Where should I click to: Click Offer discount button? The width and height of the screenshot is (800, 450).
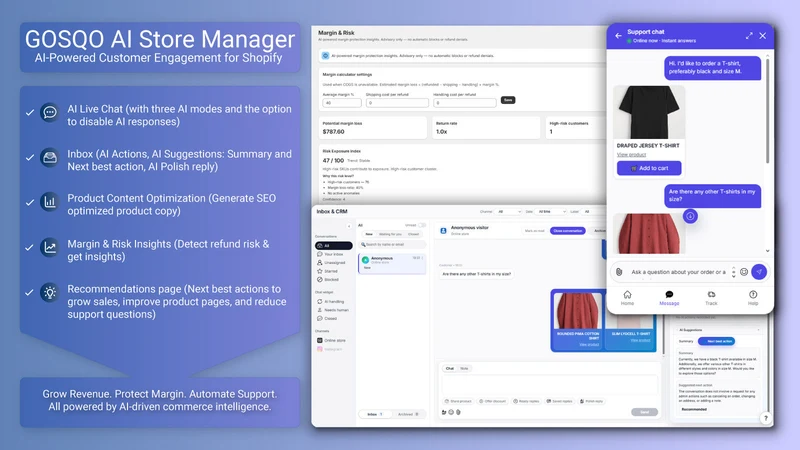492,402
